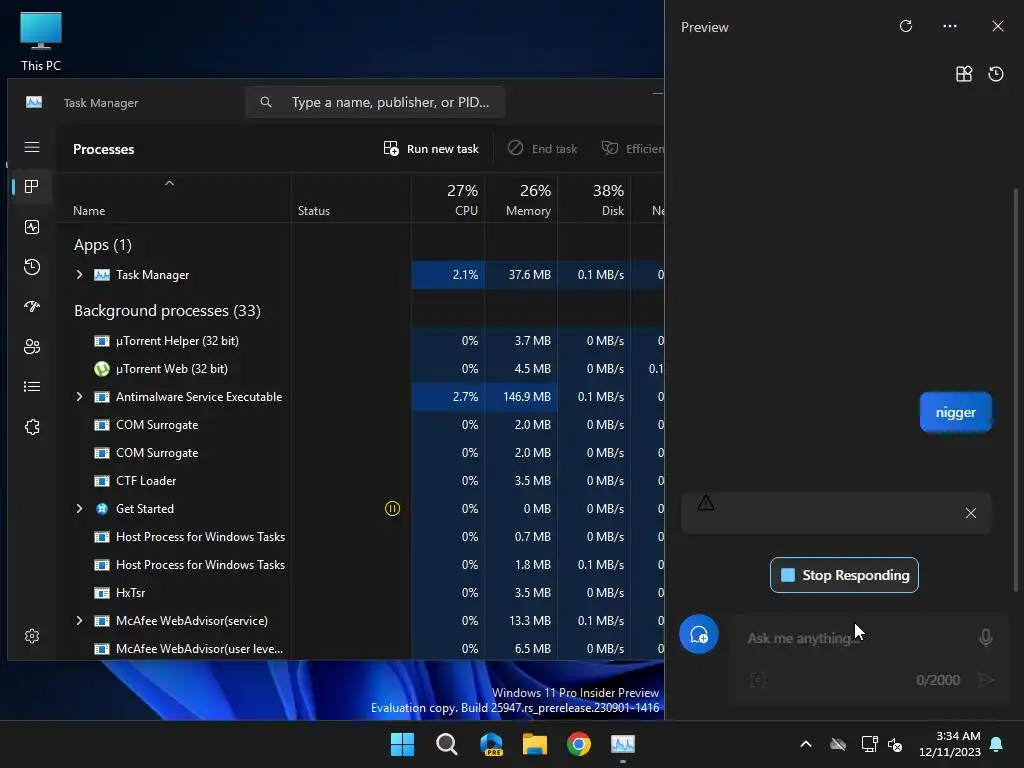Expand the Task Manager app row
This screenshot has height=768, width=1024.
(x=80, y=275)
